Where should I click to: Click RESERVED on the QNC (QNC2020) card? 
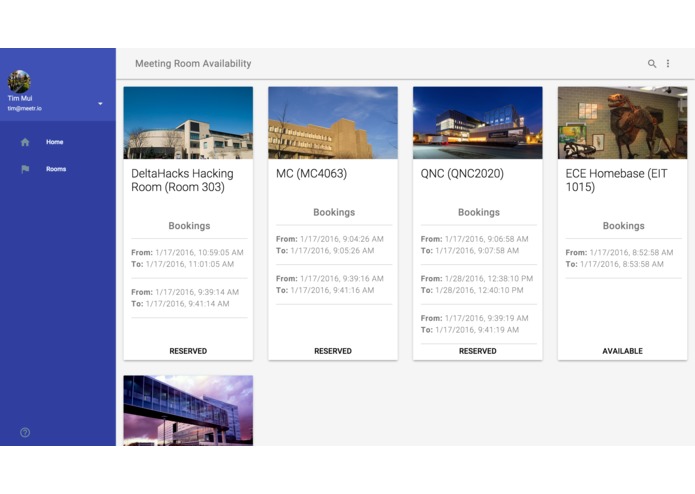coord(477,351)
